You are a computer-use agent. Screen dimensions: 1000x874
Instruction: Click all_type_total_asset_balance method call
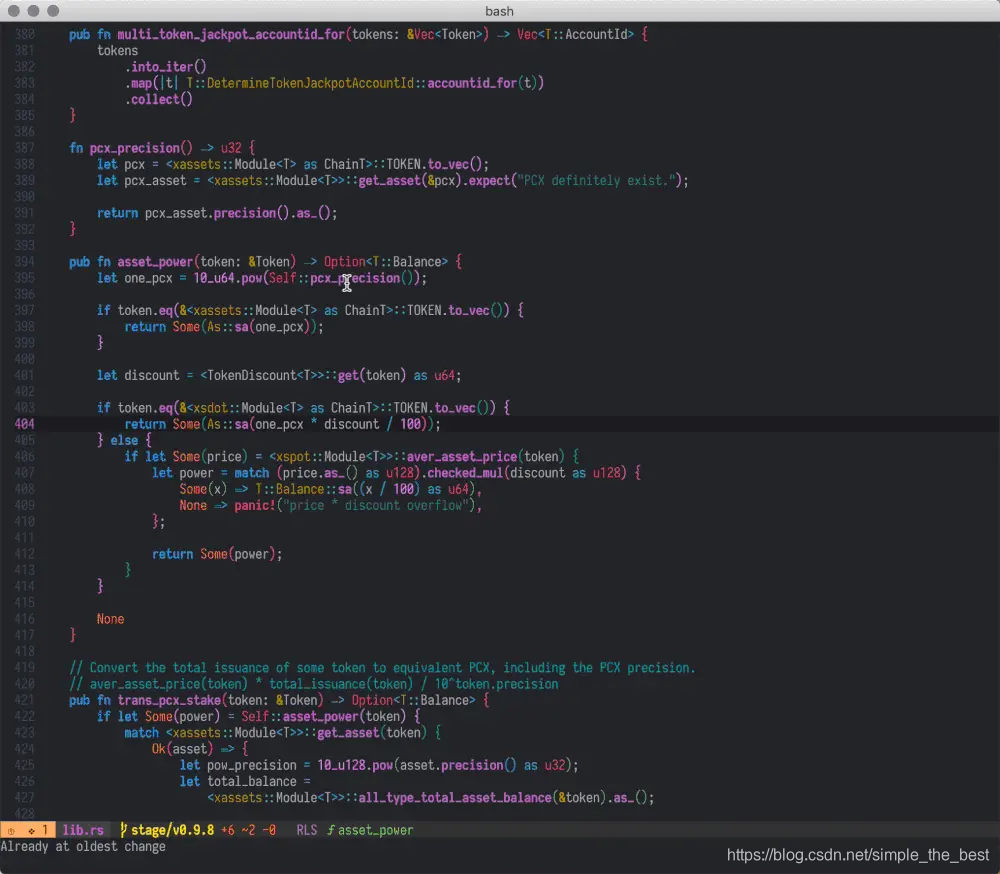[x=455, y=797]
